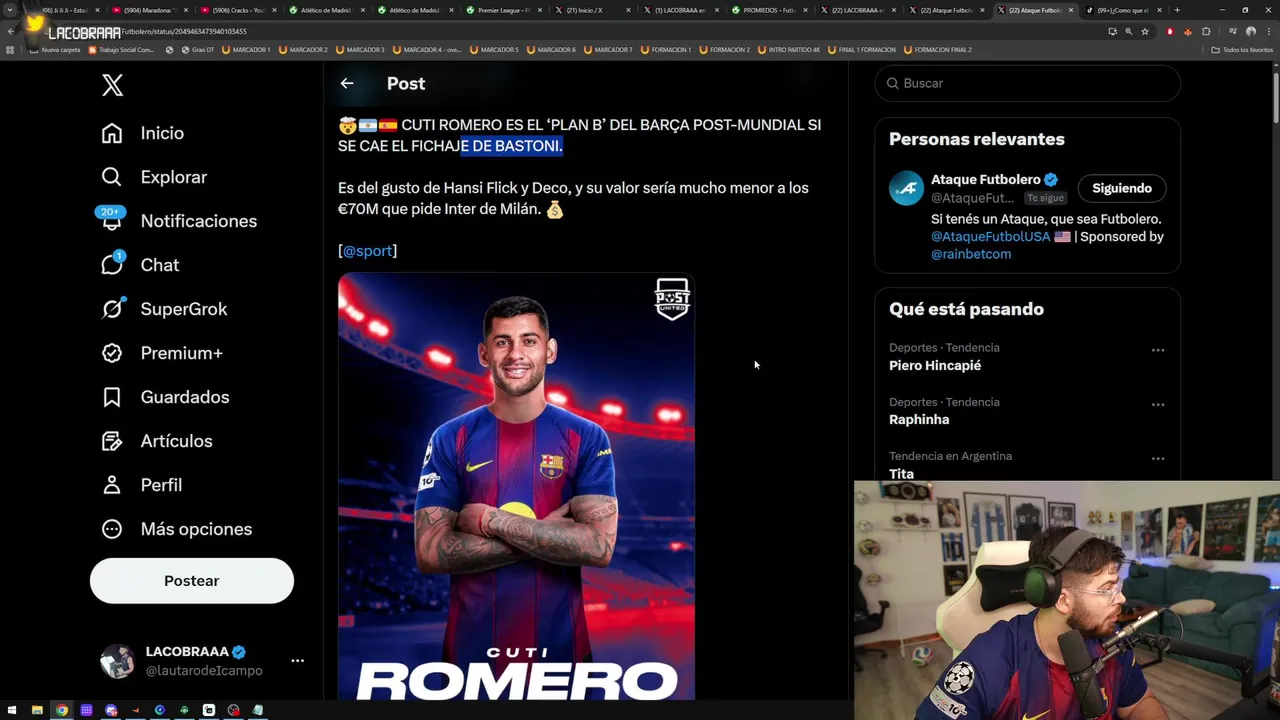Screen dimensions: 1280x720
Task: Open @rainbetcom sponsor link
Action: click(x=971, y=254)
